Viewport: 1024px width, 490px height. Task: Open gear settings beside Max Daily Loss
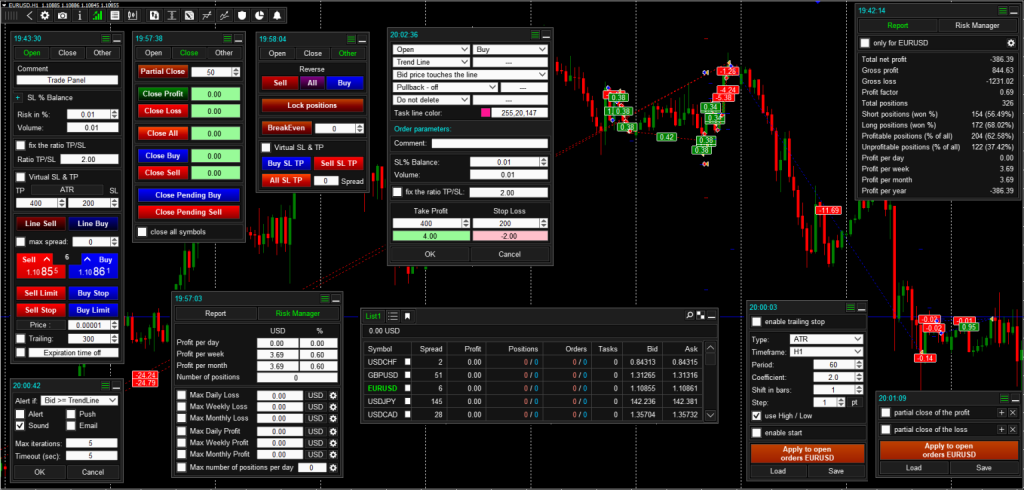click(333, 395)
